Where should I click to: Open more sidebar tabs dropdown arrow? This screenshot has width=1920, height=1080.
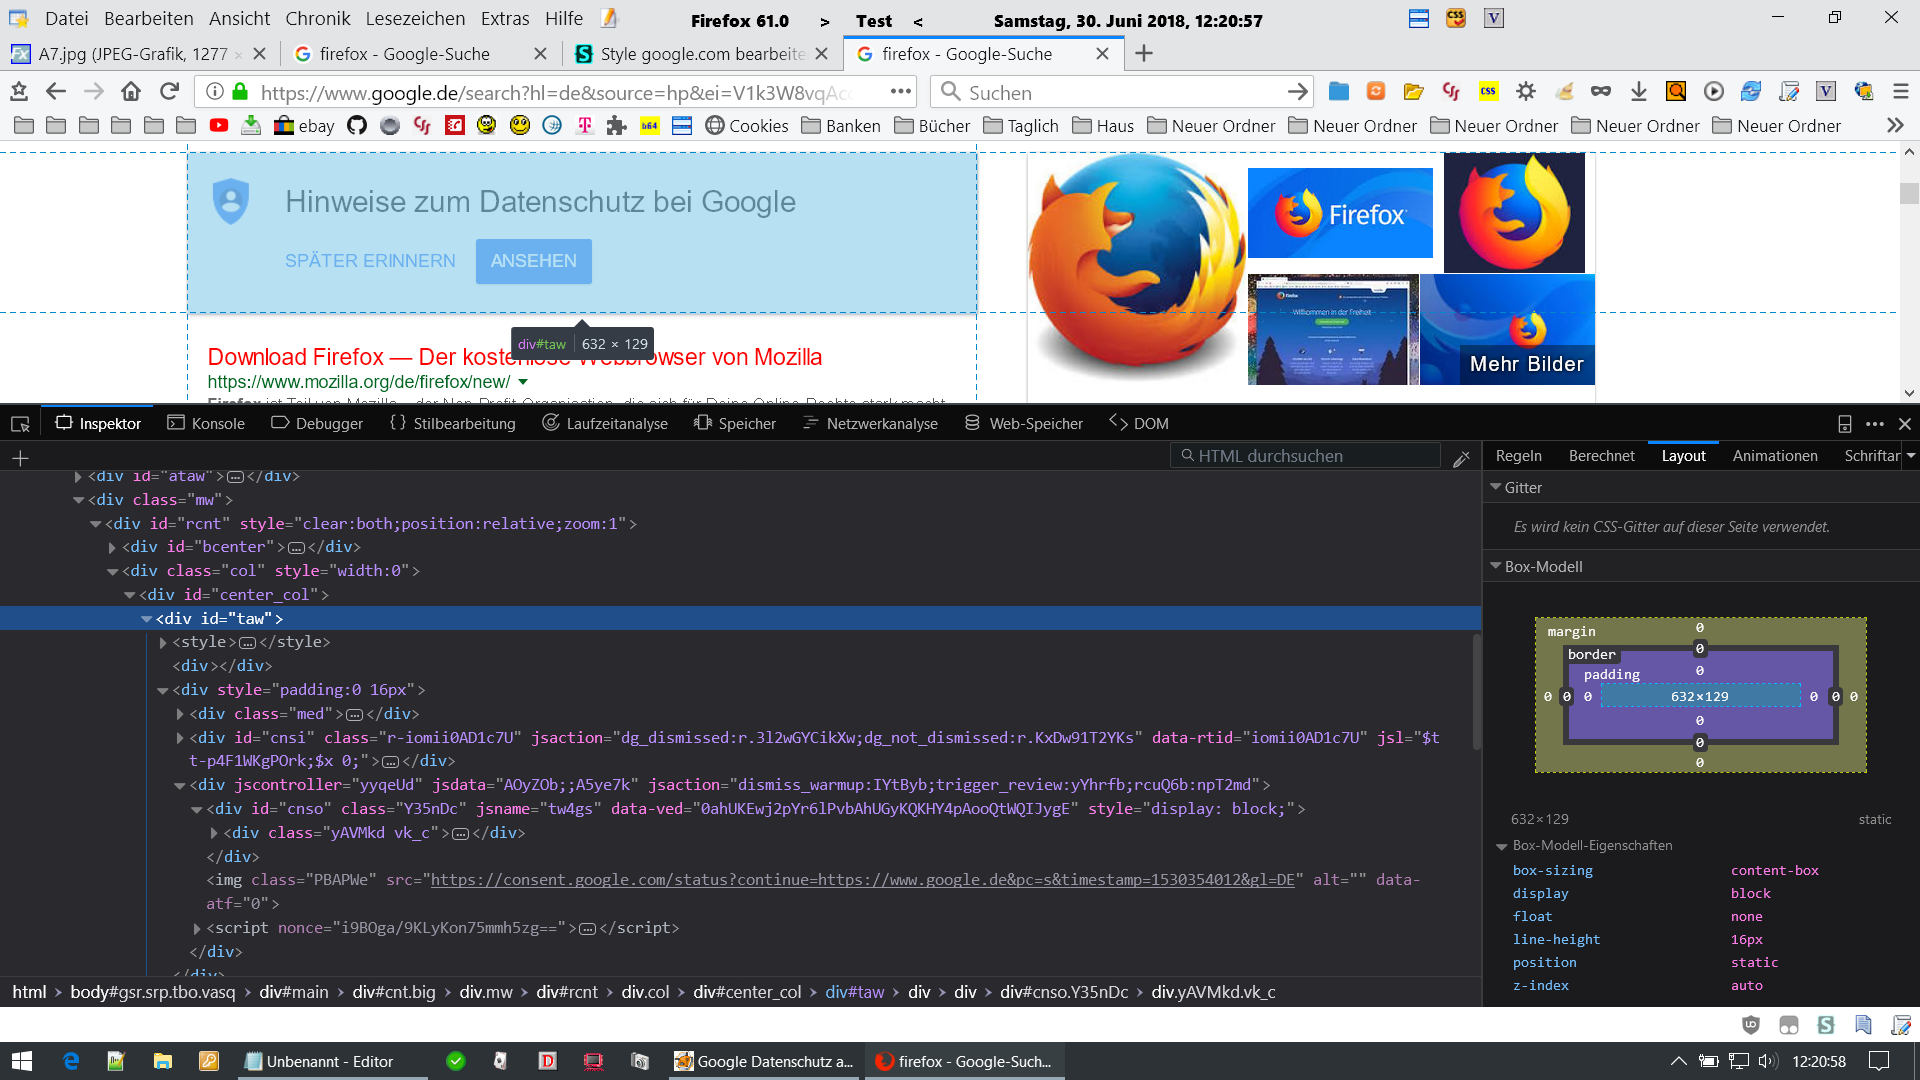[1910, 456]
